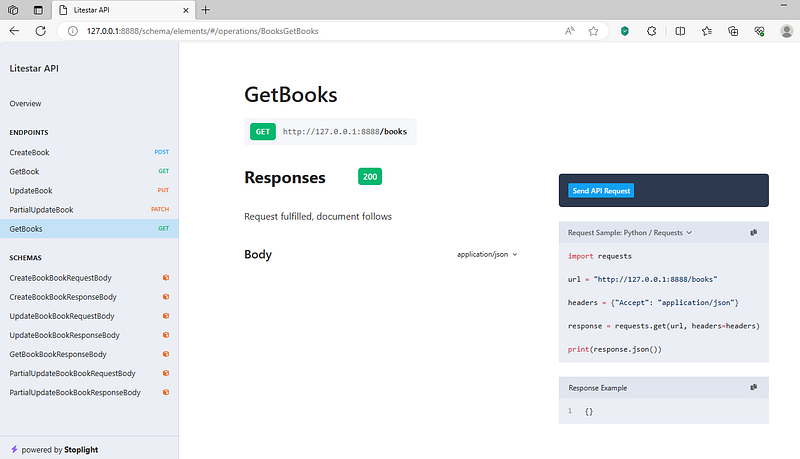This screenshot has width=800, height=459.
Task: Open the collections icon
Action: coord(733,31)
